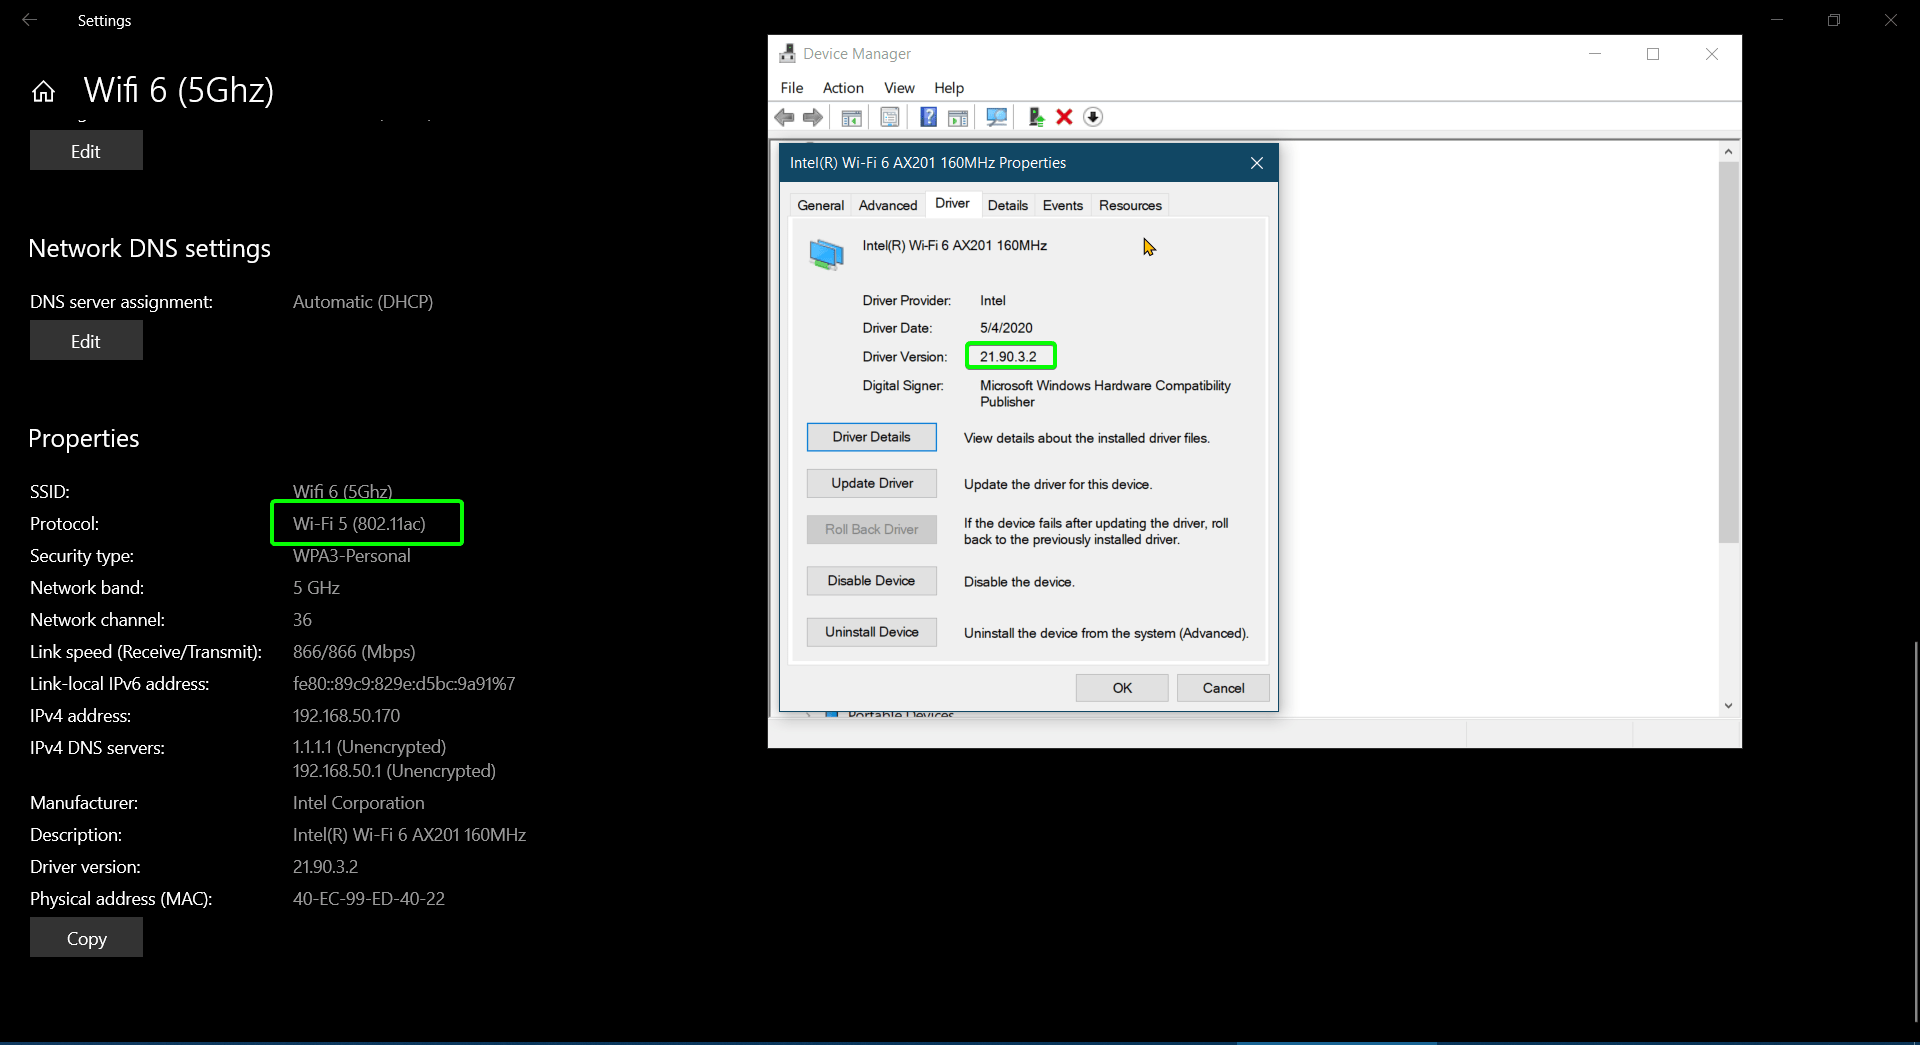
Task: Click the driver version 21.90.3.2 in dialog
Action: (x=1008, y=357)
